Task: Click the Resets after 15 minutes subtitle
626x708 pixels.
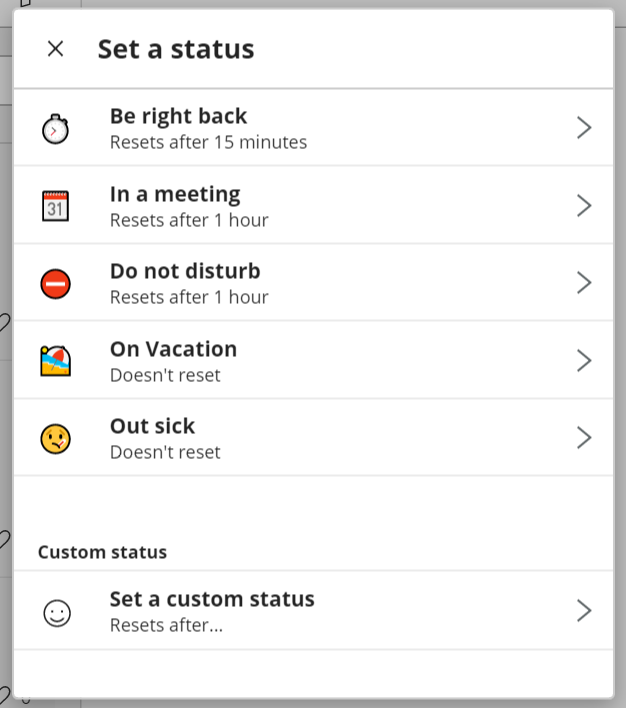Action: [208, 142]
